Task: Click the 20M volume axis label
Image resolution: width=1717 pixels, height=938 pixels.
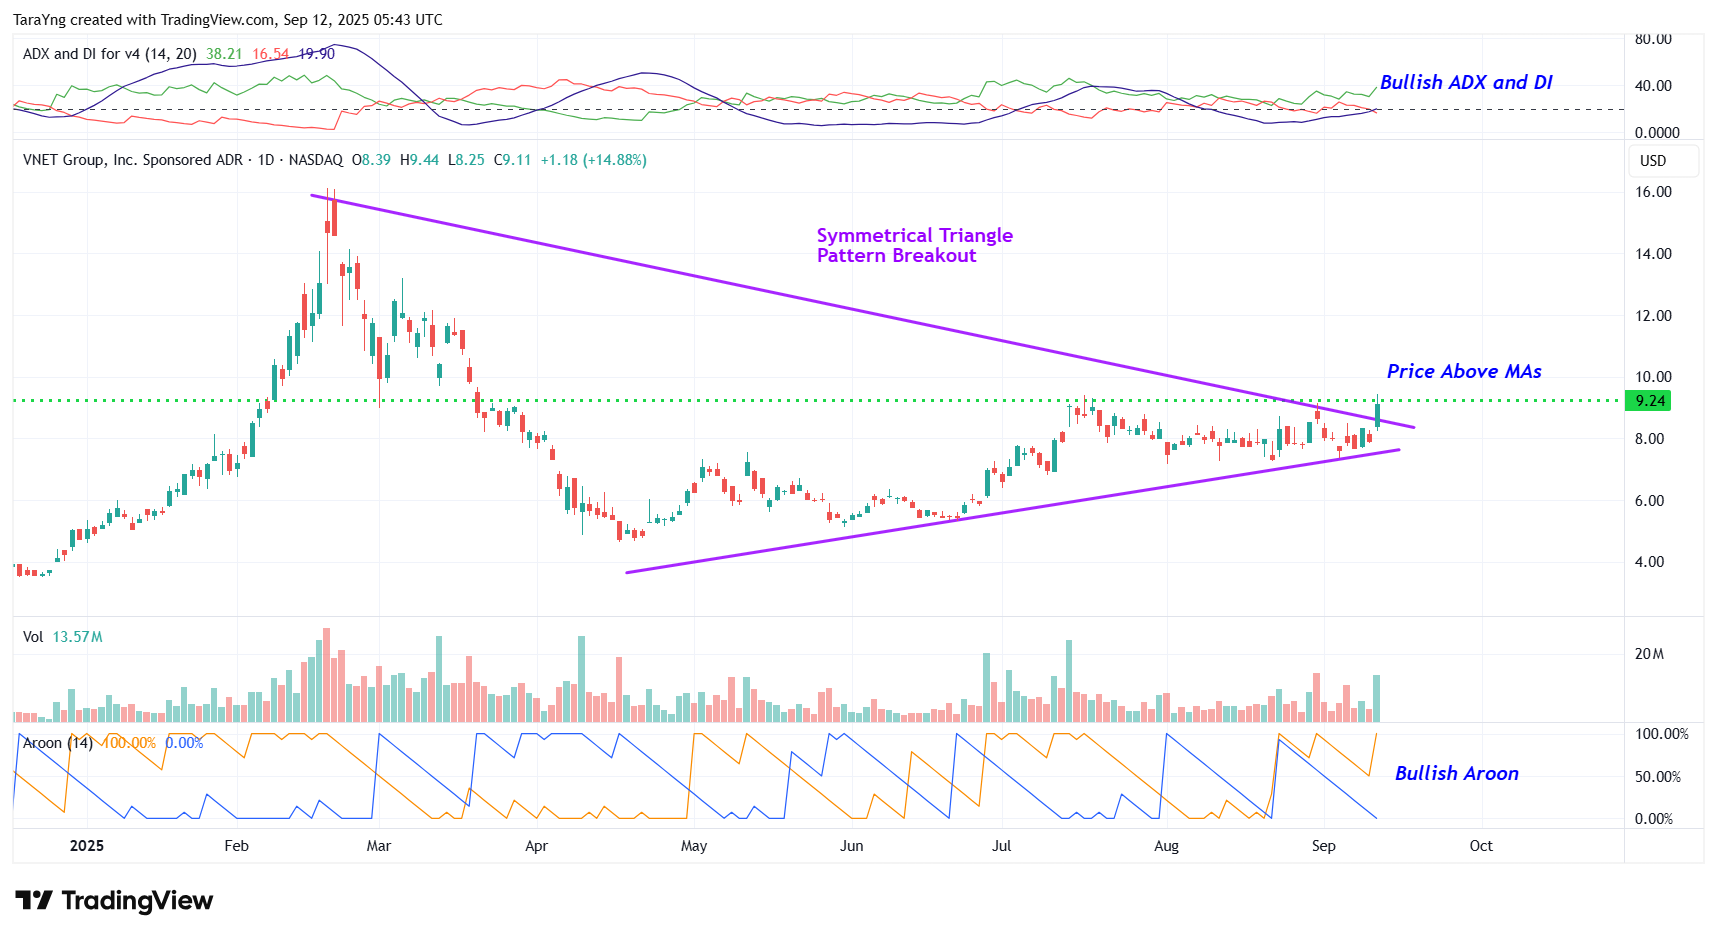Action: coord(1649,654)
